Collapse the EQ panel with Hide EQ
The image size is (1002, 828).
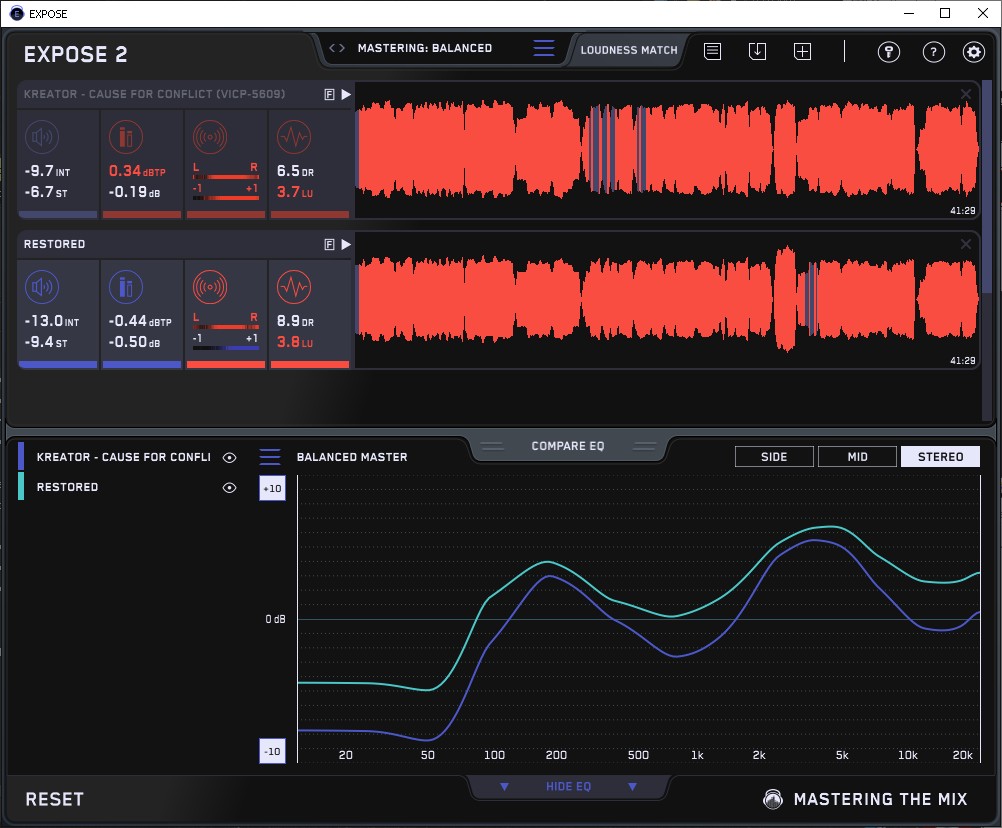[568, 787]
